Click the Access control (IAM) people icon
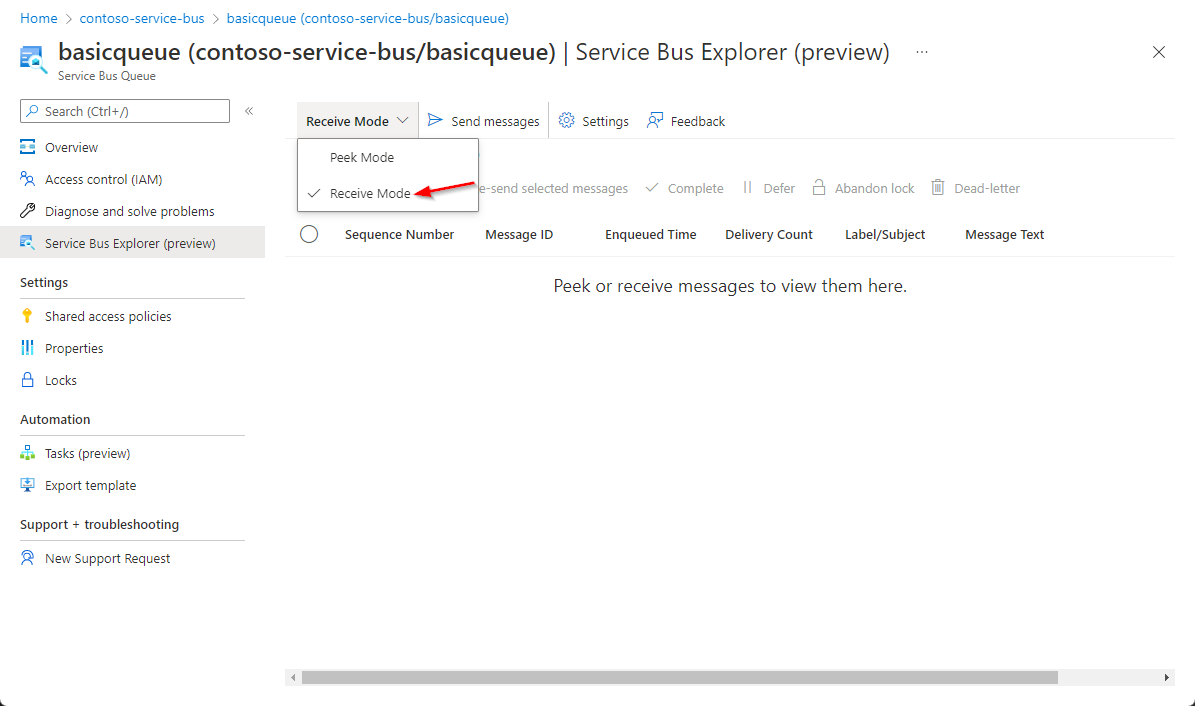Viewport: 1195px width, 706px height. click(27, 178)
